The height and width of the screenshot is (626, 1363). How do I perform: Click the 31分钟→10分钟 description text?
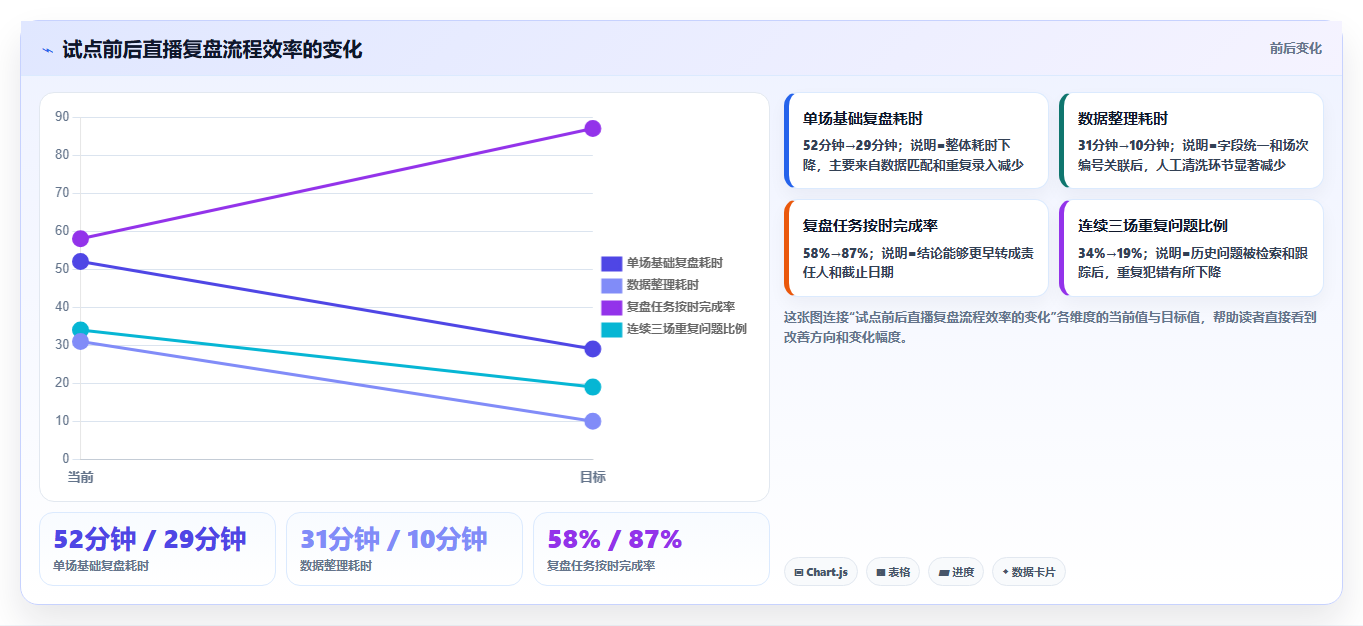[x=1194, y=155]
